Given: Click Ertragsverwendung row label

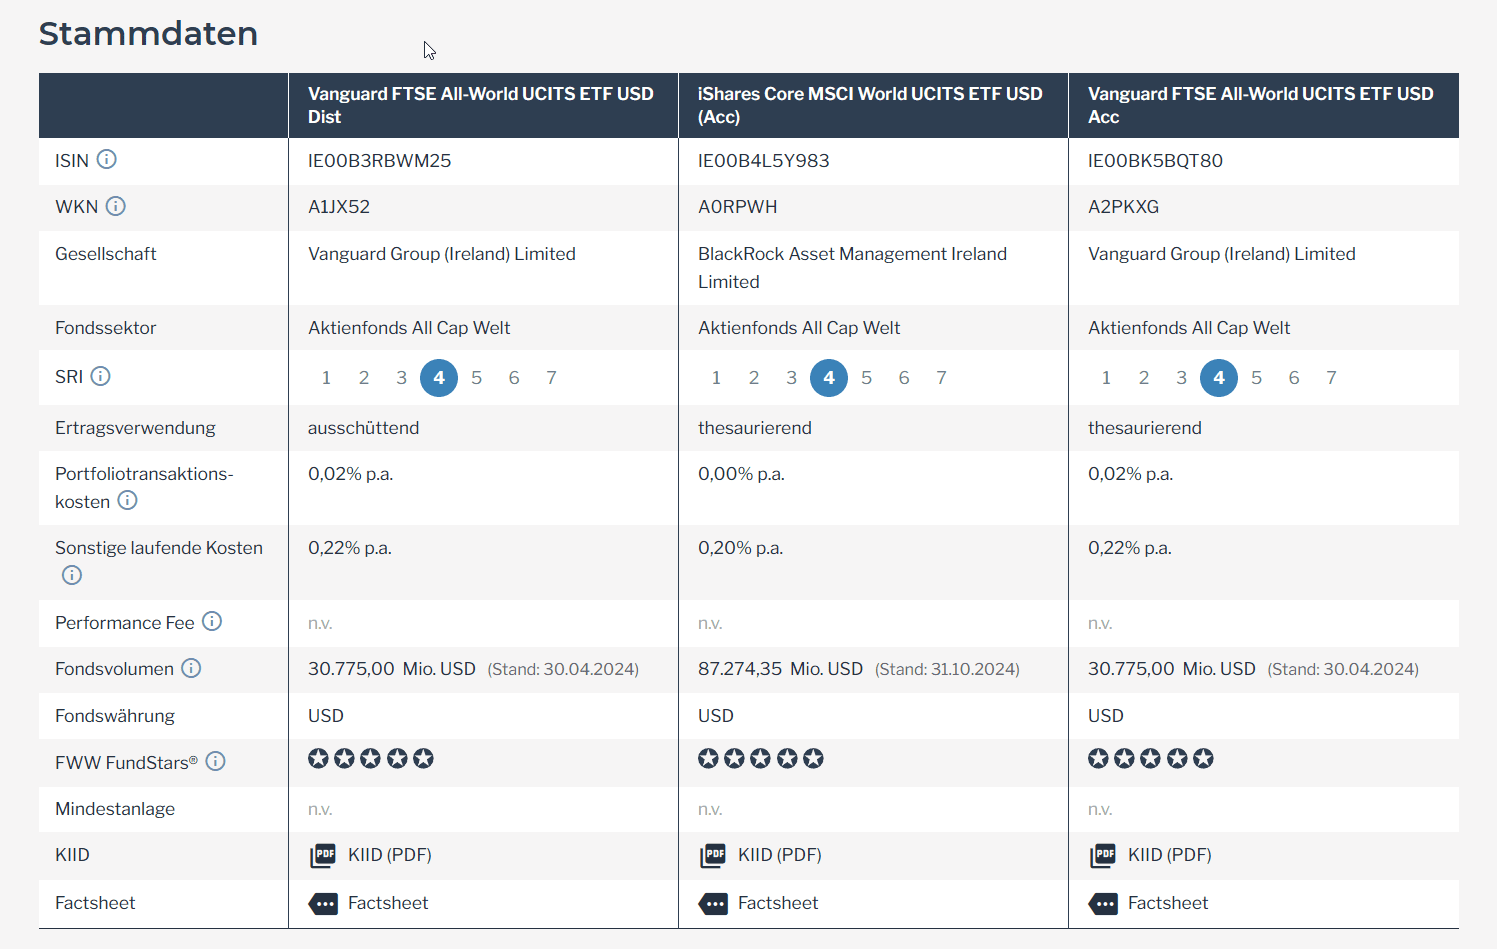Looking at the screenshot, I should 136,428.
